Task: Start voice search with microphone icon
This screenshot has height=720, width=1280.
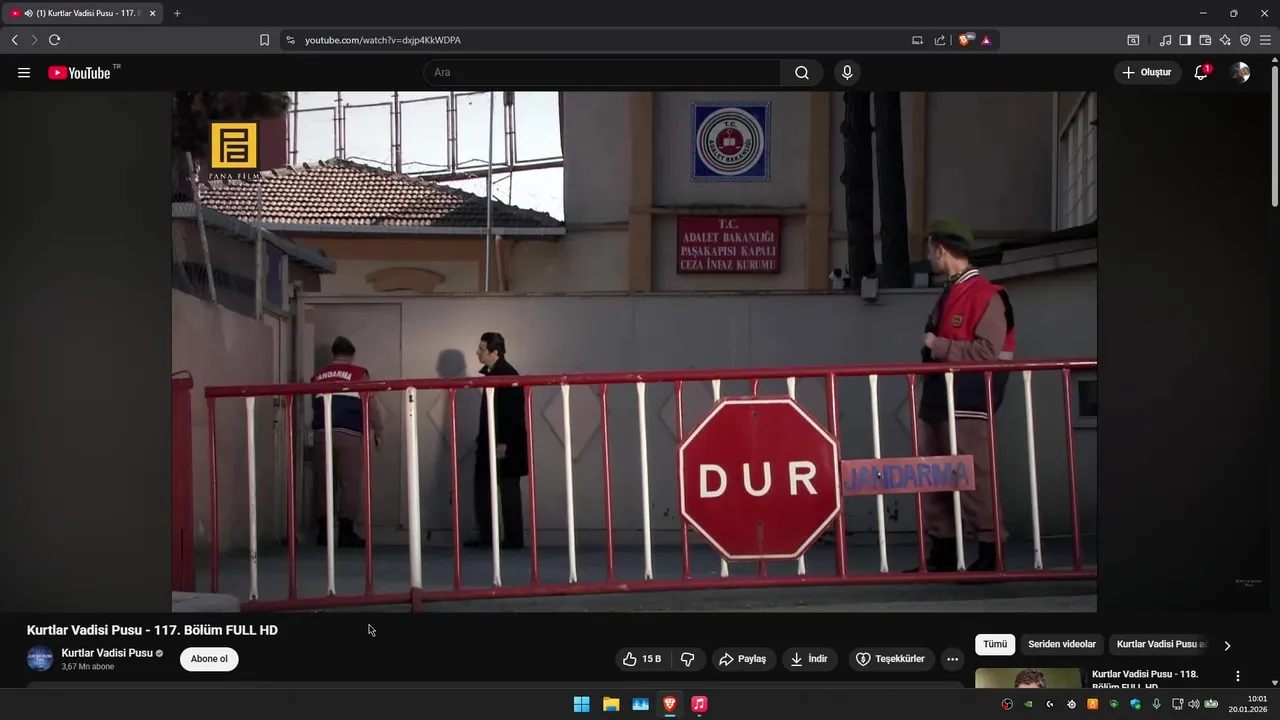Action: pyautogui.click(x=847, y=73)
